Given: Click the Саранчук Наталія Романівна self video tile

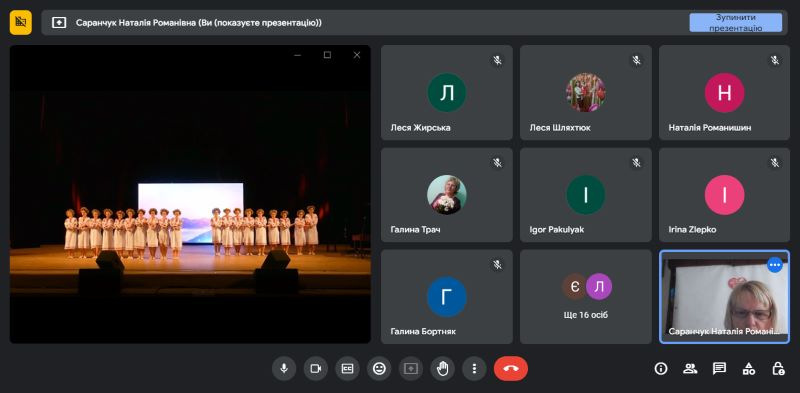Looking at the screenshot, I should [x=724, y=297].
